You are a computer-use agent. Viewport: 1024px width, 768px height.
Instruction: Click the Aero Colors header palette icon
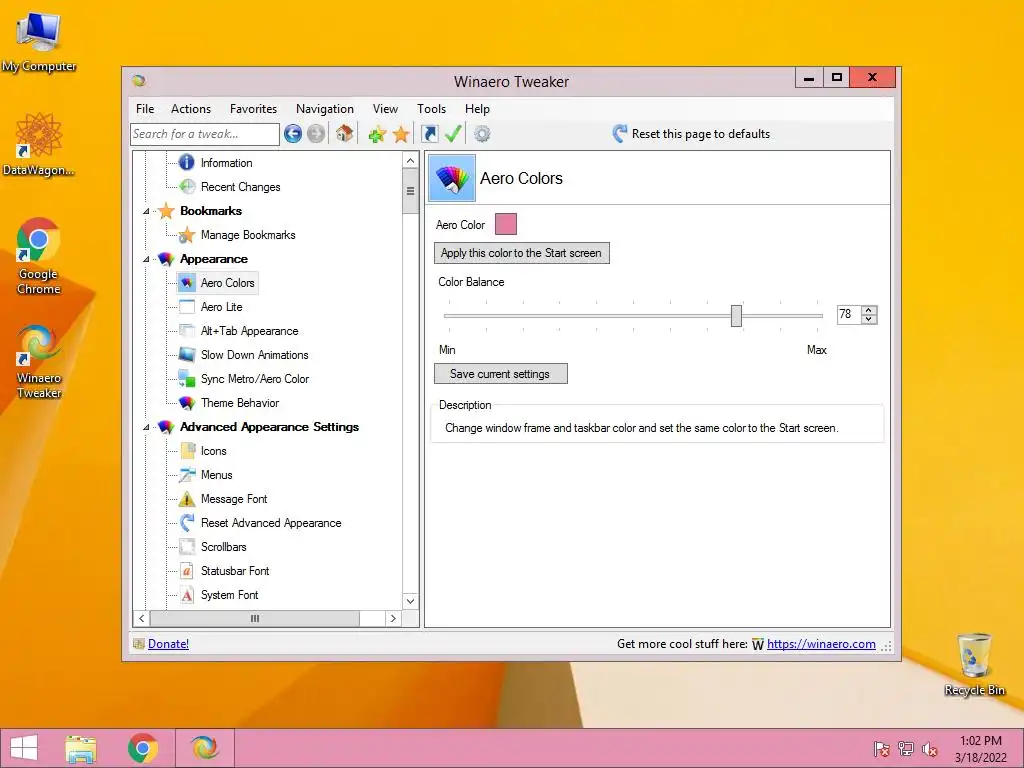click(452, 178)
